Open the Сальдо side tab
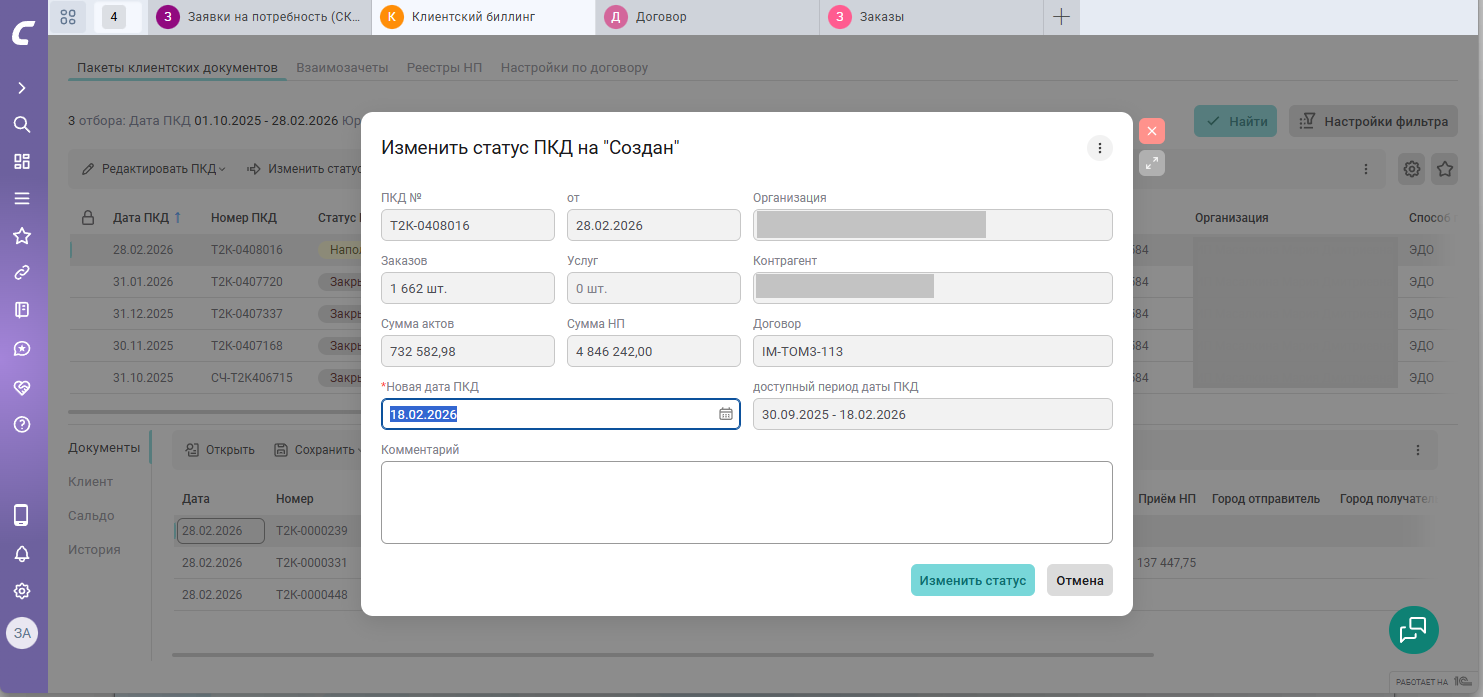 pos(91,515)
